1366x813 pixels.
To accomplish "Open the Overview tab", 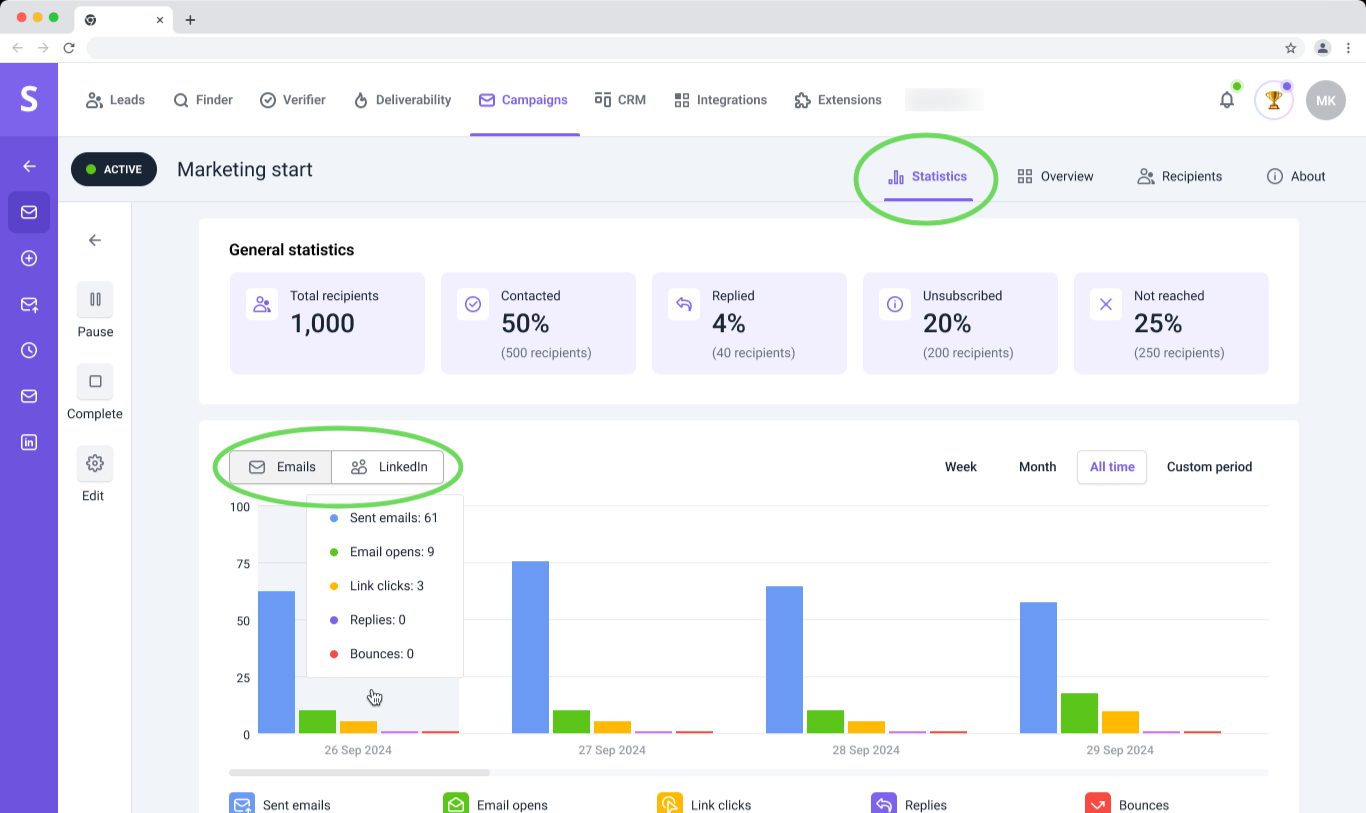I will (x=1055, y=176).
